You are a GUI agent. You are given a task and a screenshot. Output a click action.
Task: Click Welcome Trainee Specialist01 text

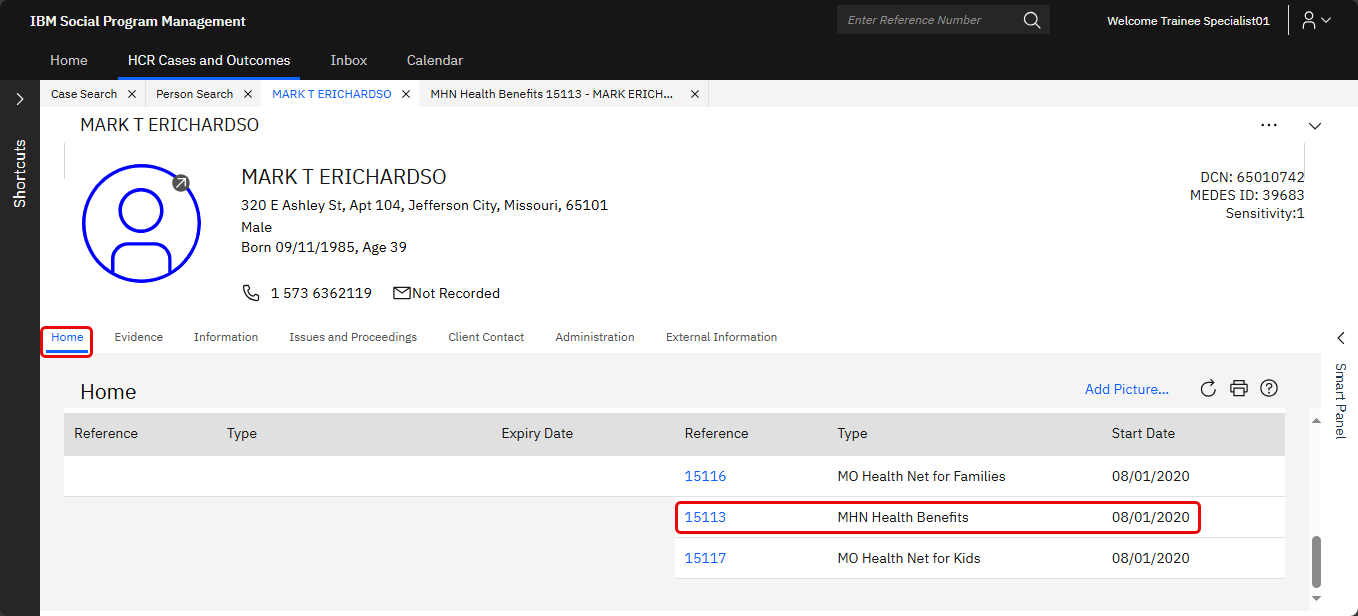(1188, 20)
